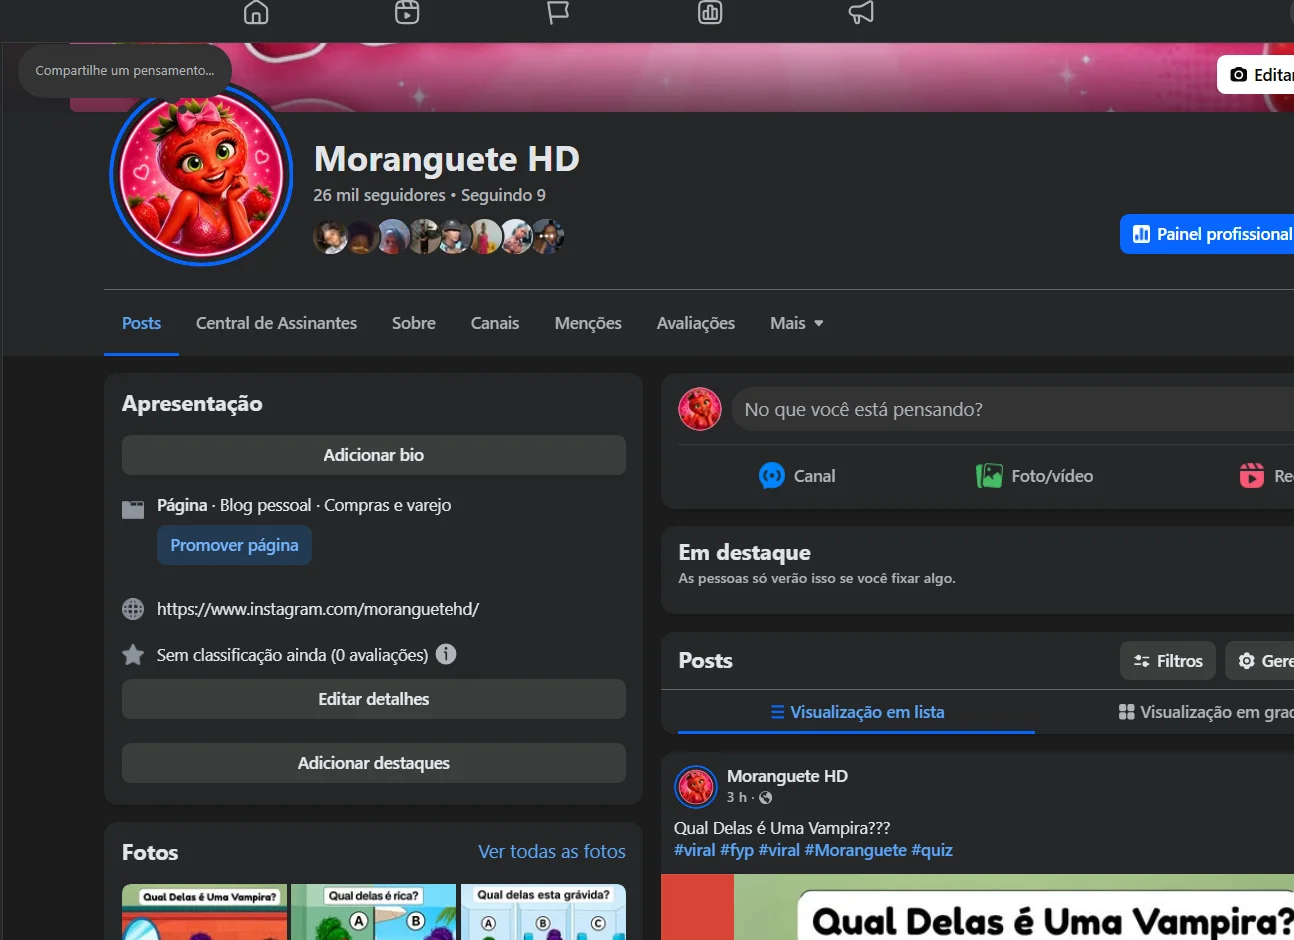This screenshot has height=940, width=1294.
Task: Select the Posts tab
Action: (x=141, y=323)
